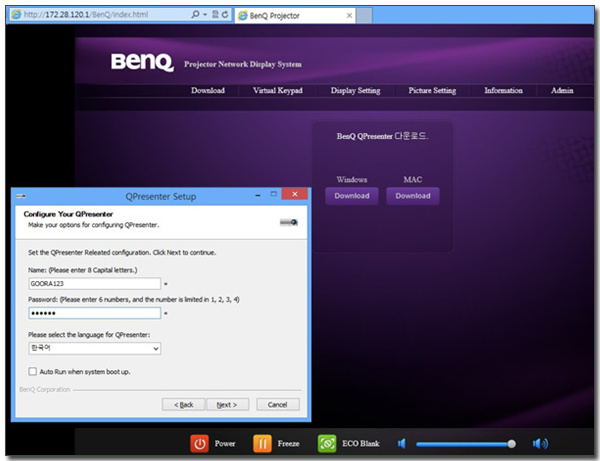Image resolution: width=600 pixels, height=461 pixels.
Task: Open the QPresenter language dropdown
Action: (x=95, y=349)
